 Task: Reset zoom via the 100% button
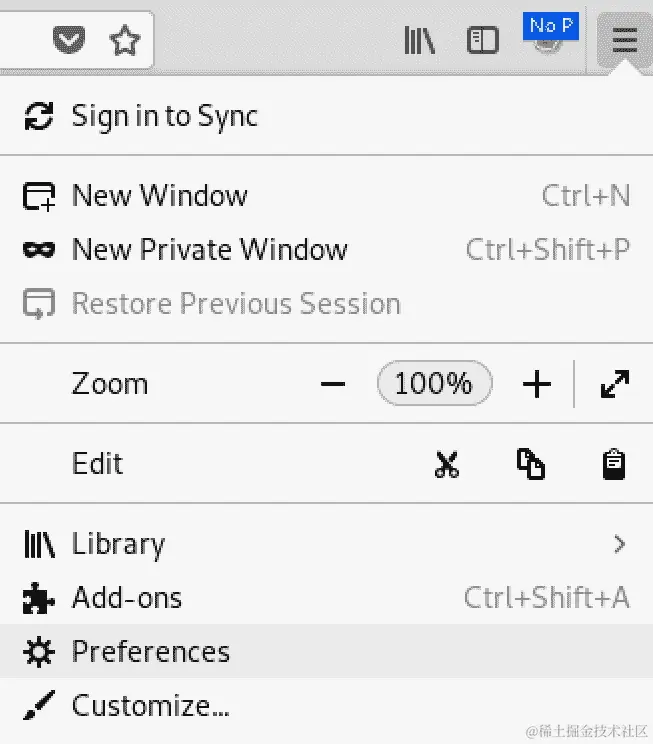click(434, 383)
